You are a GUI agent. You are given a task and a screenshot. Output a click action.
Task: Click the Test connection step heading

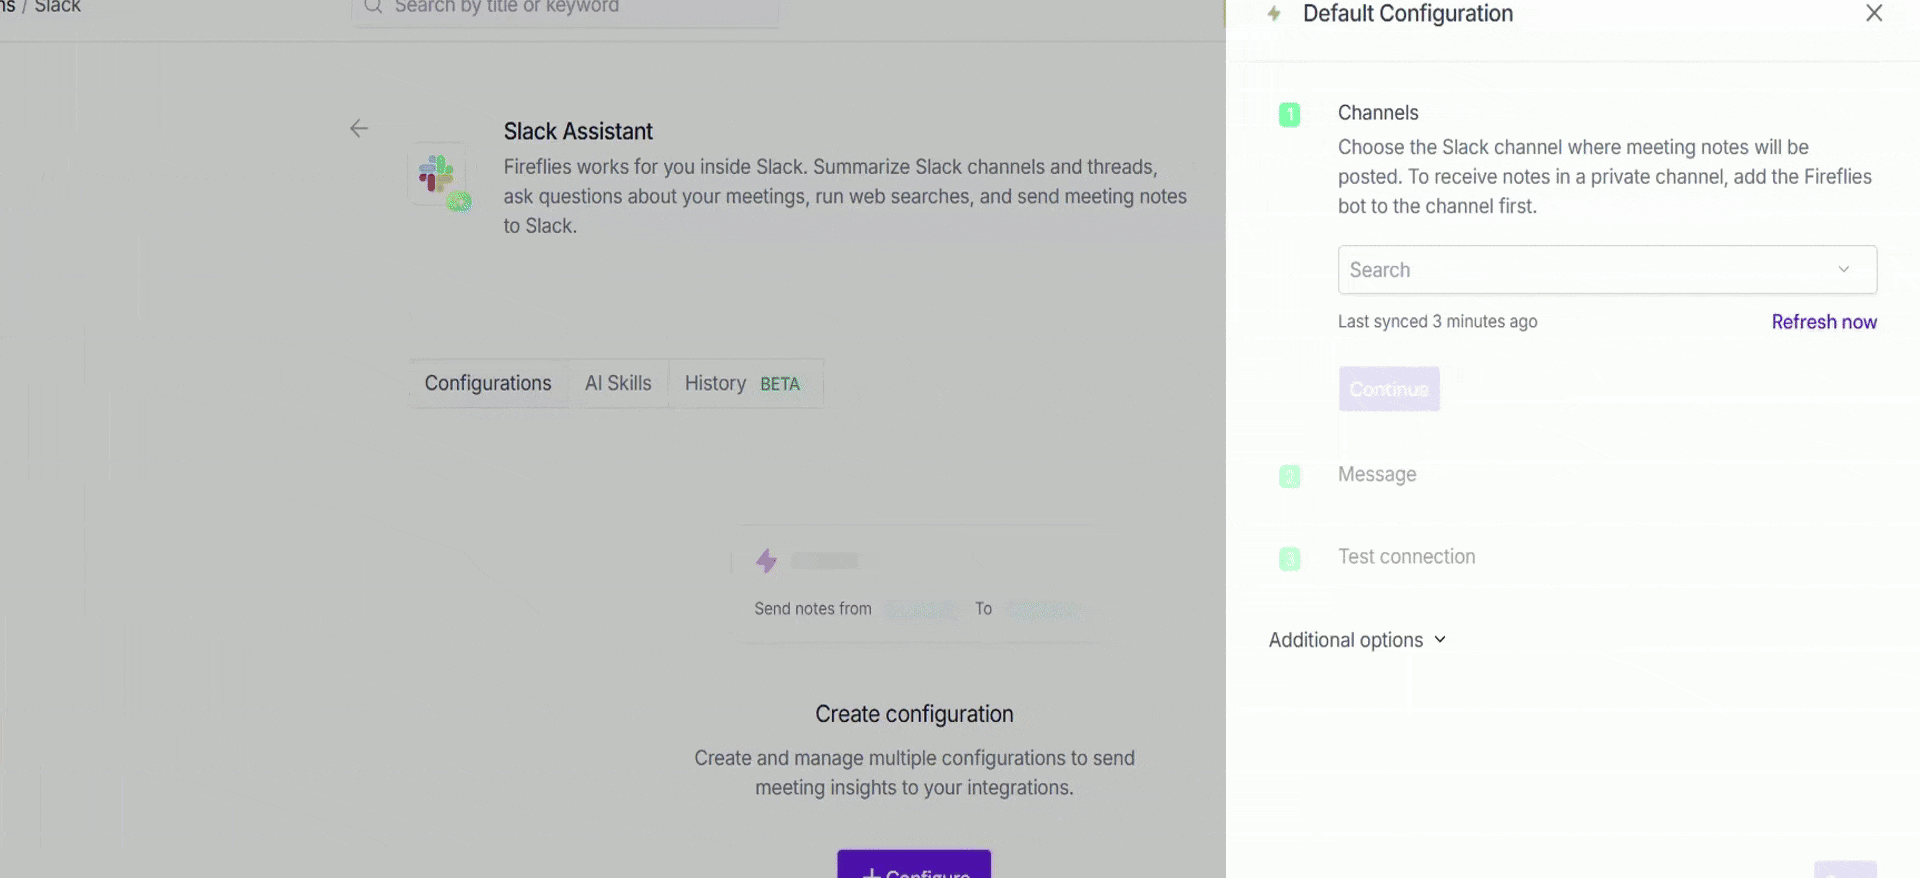pyautogui.click(x=1407, y=557)
